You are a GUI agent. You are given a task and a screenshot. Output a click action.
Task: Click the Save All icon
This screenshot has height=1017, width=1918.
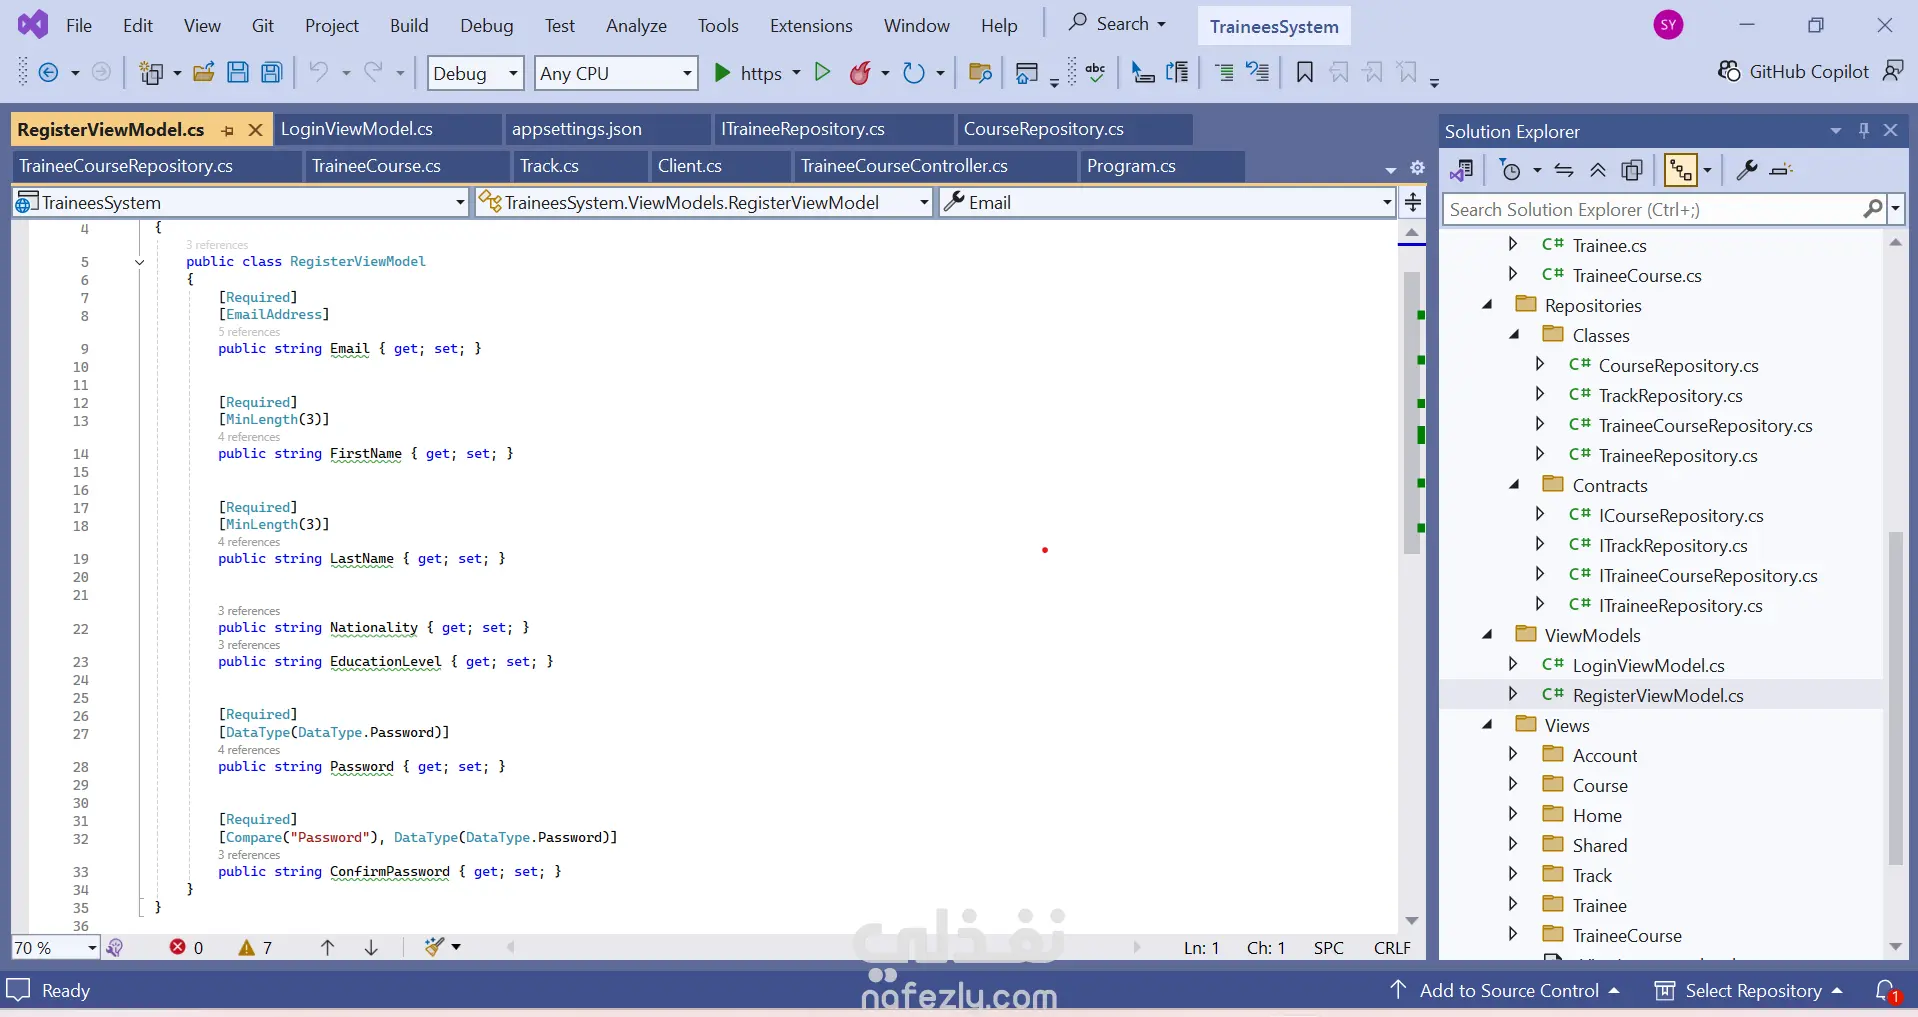271,72
